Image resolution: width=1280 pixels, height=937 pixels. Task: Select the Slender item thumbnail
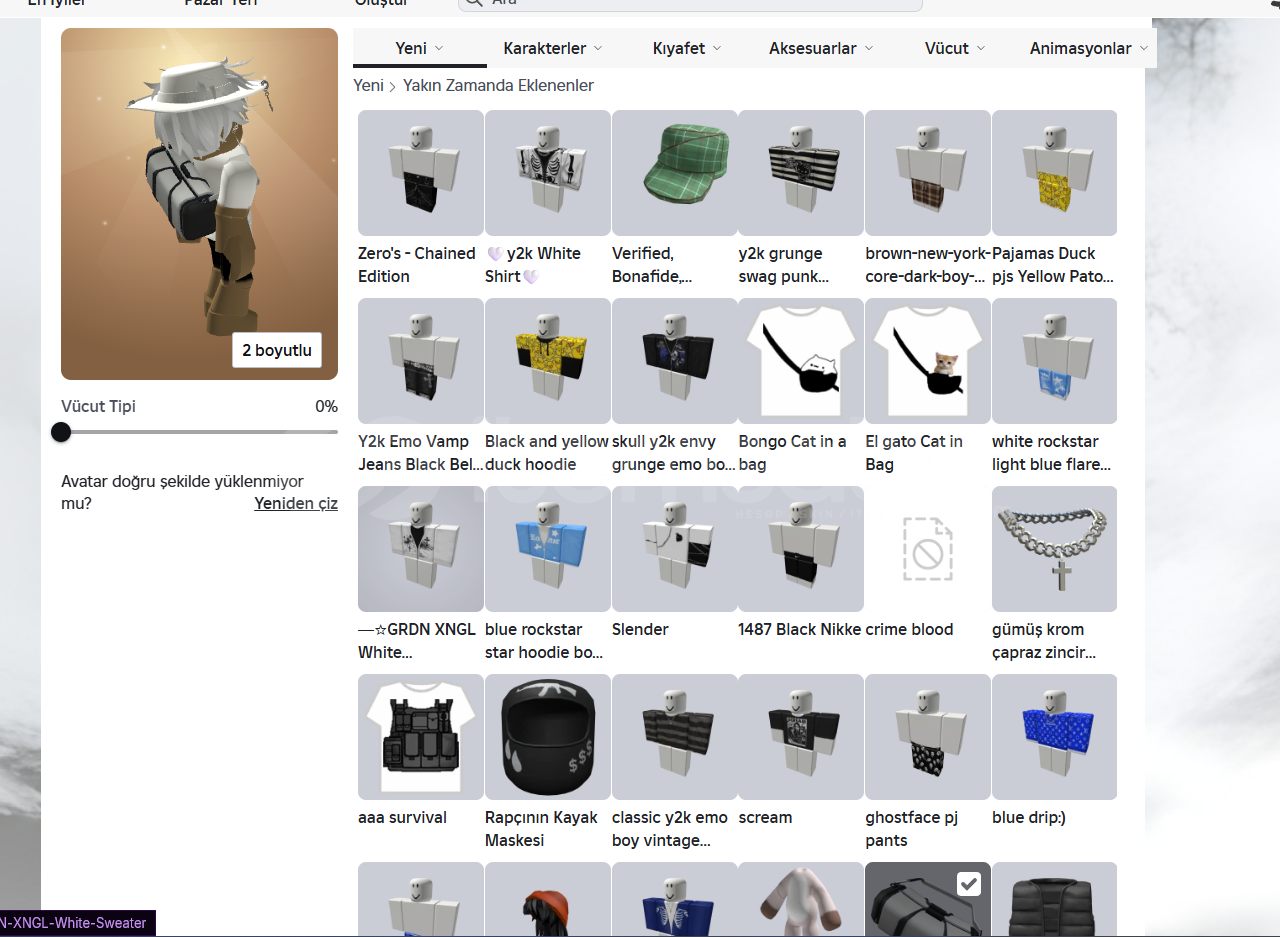[x=675, y=549]
